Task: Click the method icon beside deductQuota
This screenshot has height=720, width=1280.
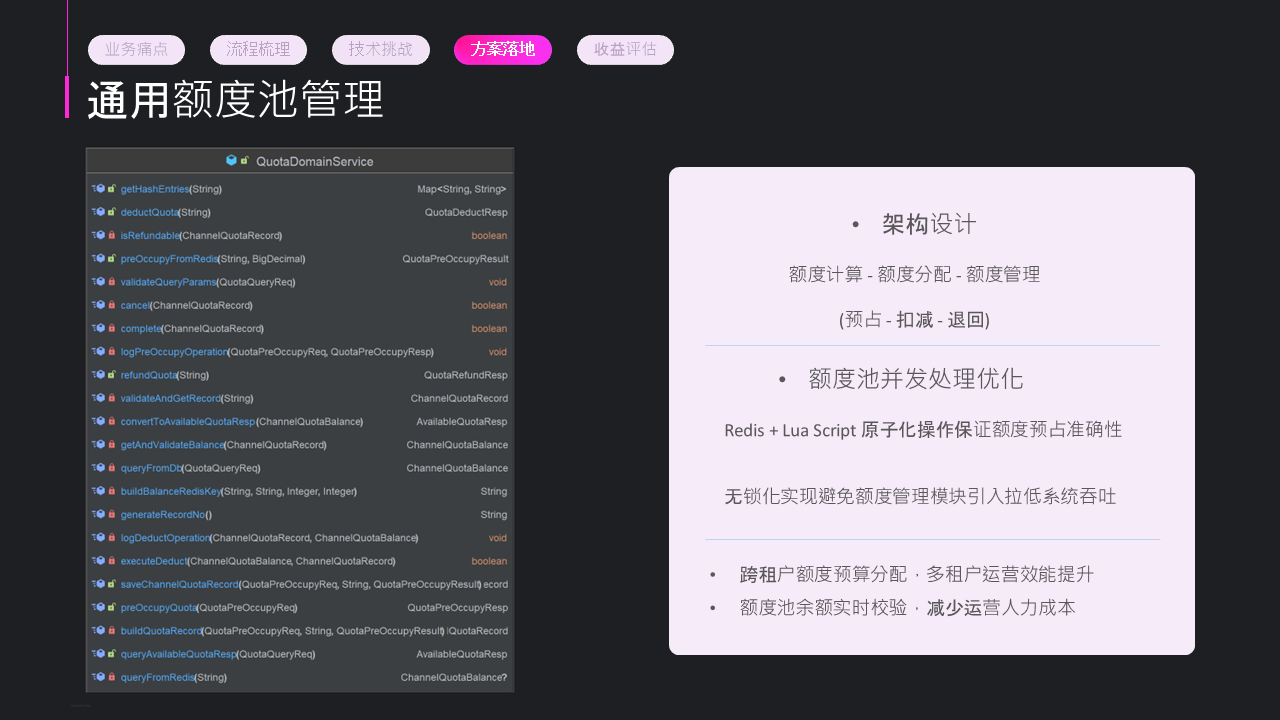Action: (x=100, y=212)
